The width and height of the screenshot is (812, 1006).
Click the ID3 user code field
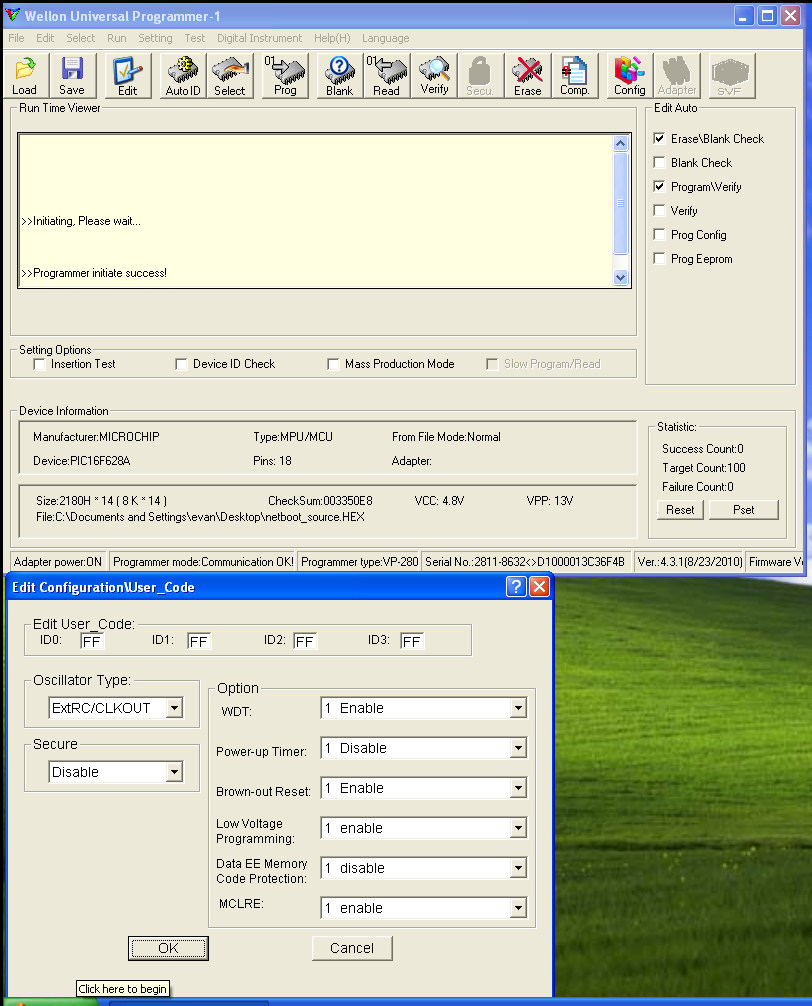click(412, 641)
